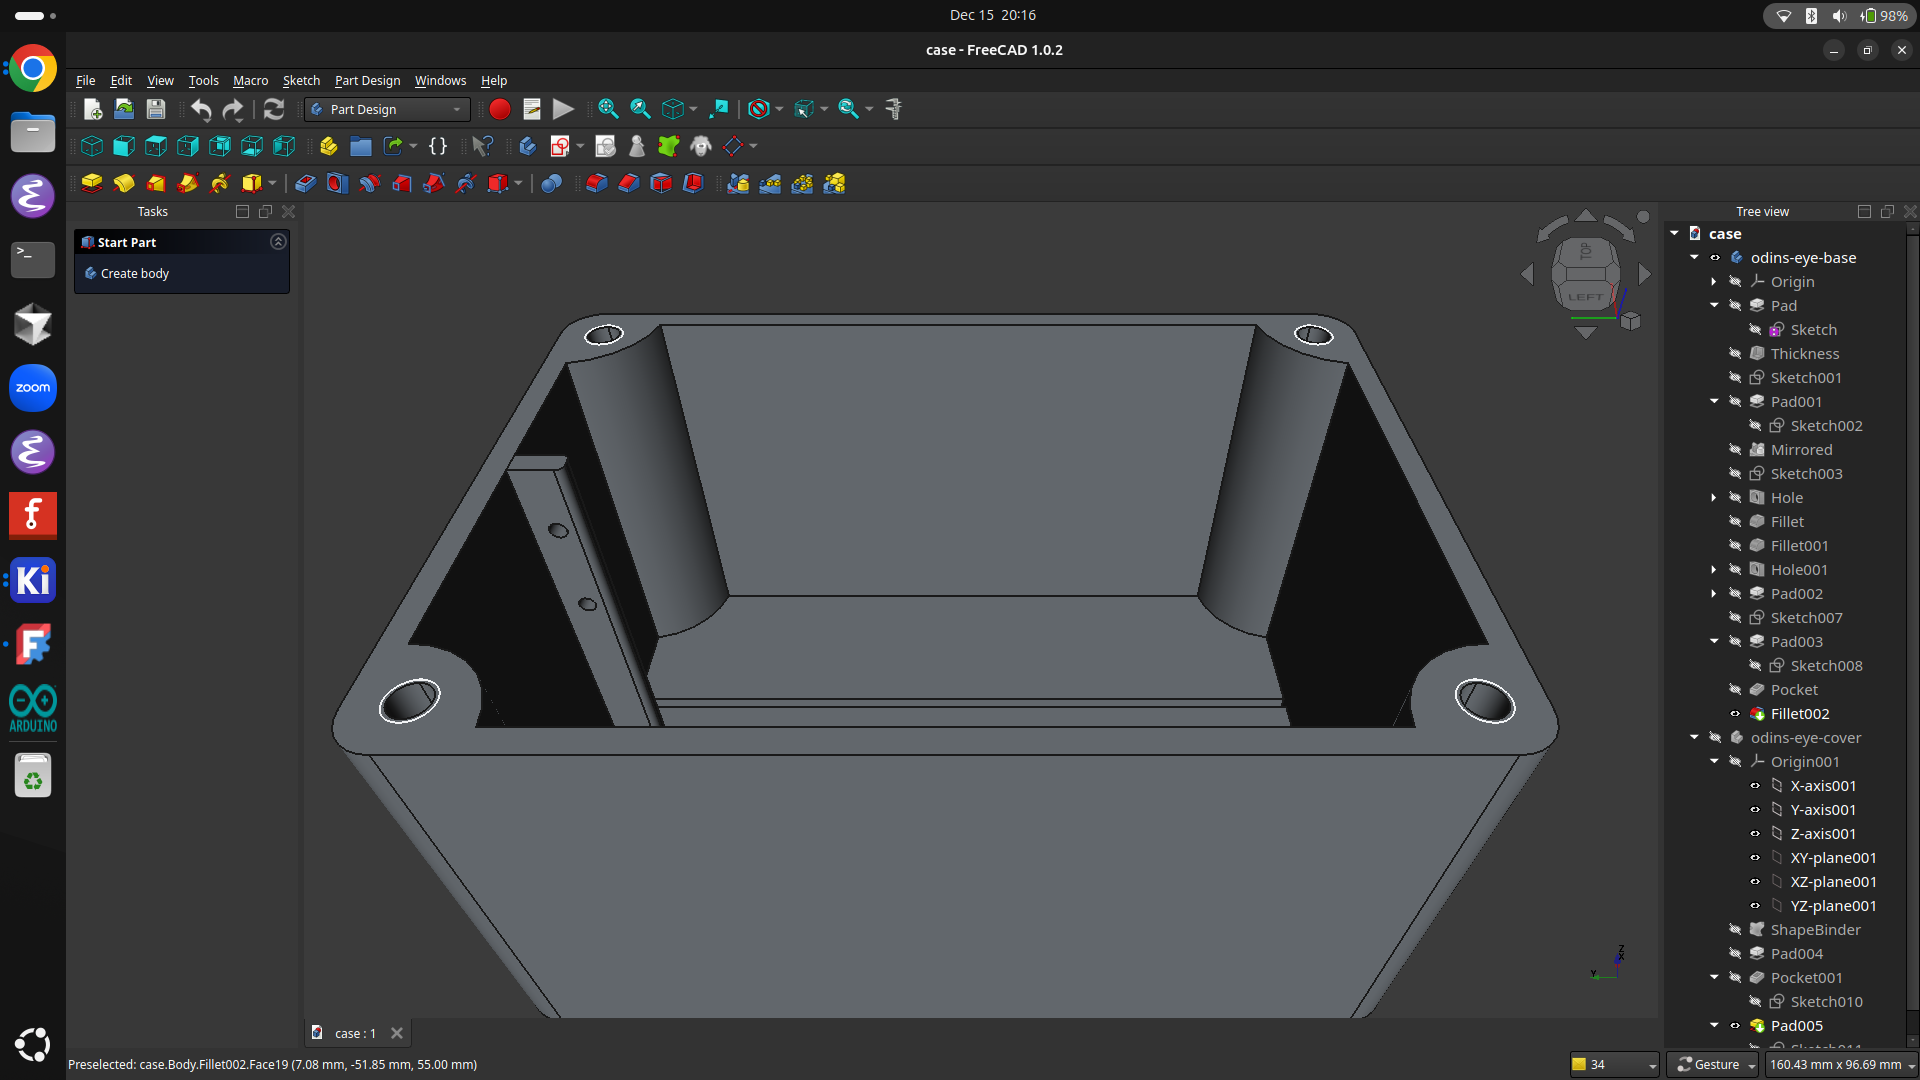Click the Create body toolbar icon
The width and height of the screenshot is (1920, 1080).
coord(527,146)
